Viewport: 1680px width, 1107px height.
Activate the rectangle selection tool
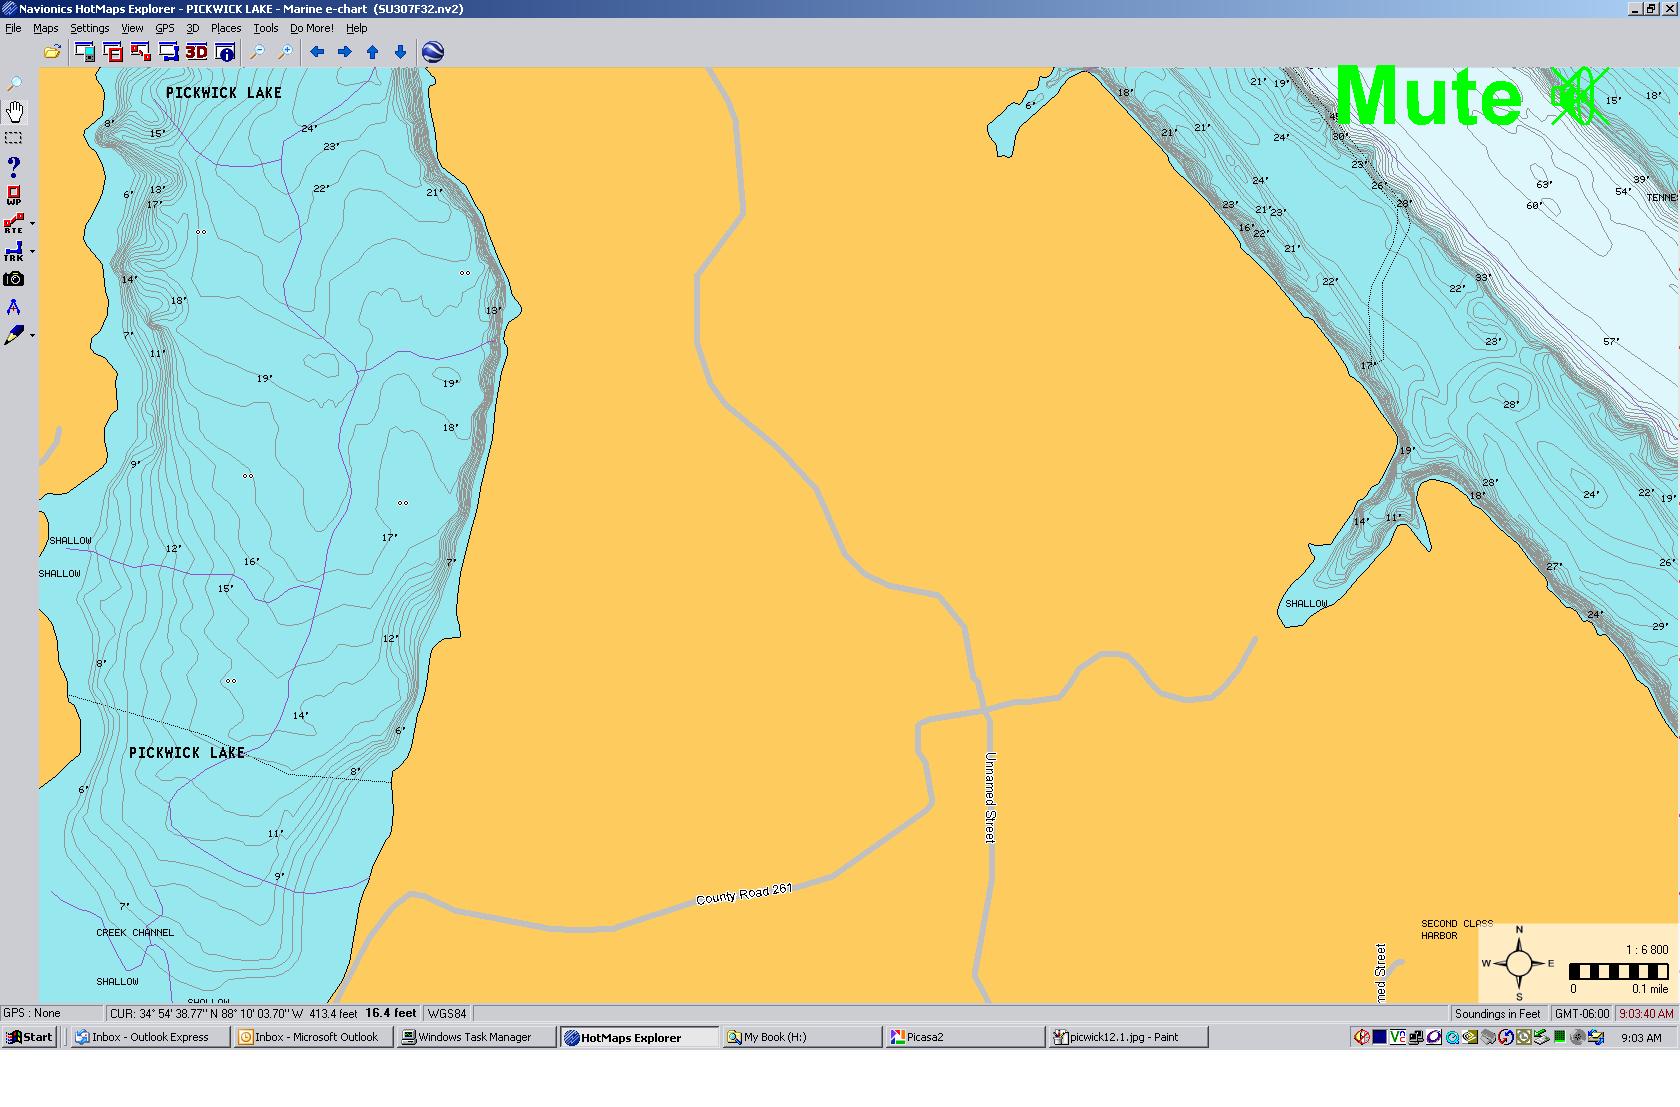click(x=14, y=138)
